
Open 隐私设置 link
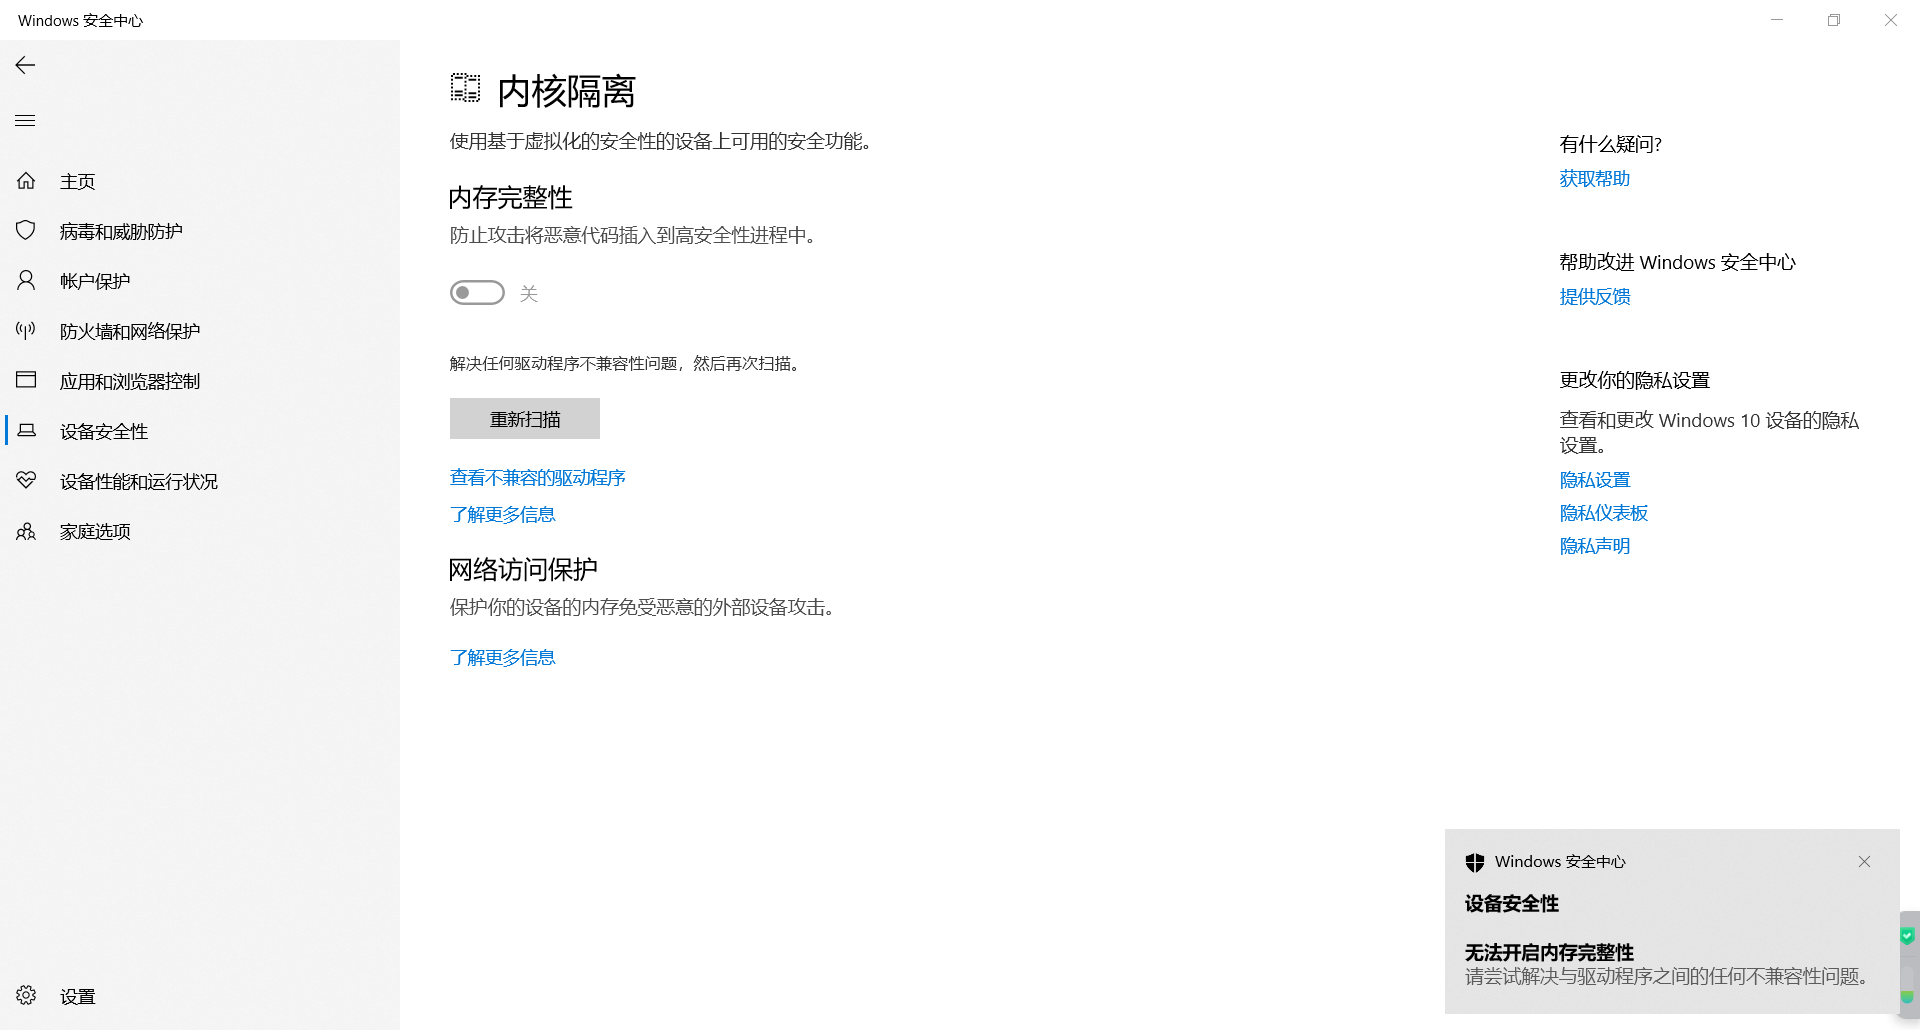[x=1594, y=479]
